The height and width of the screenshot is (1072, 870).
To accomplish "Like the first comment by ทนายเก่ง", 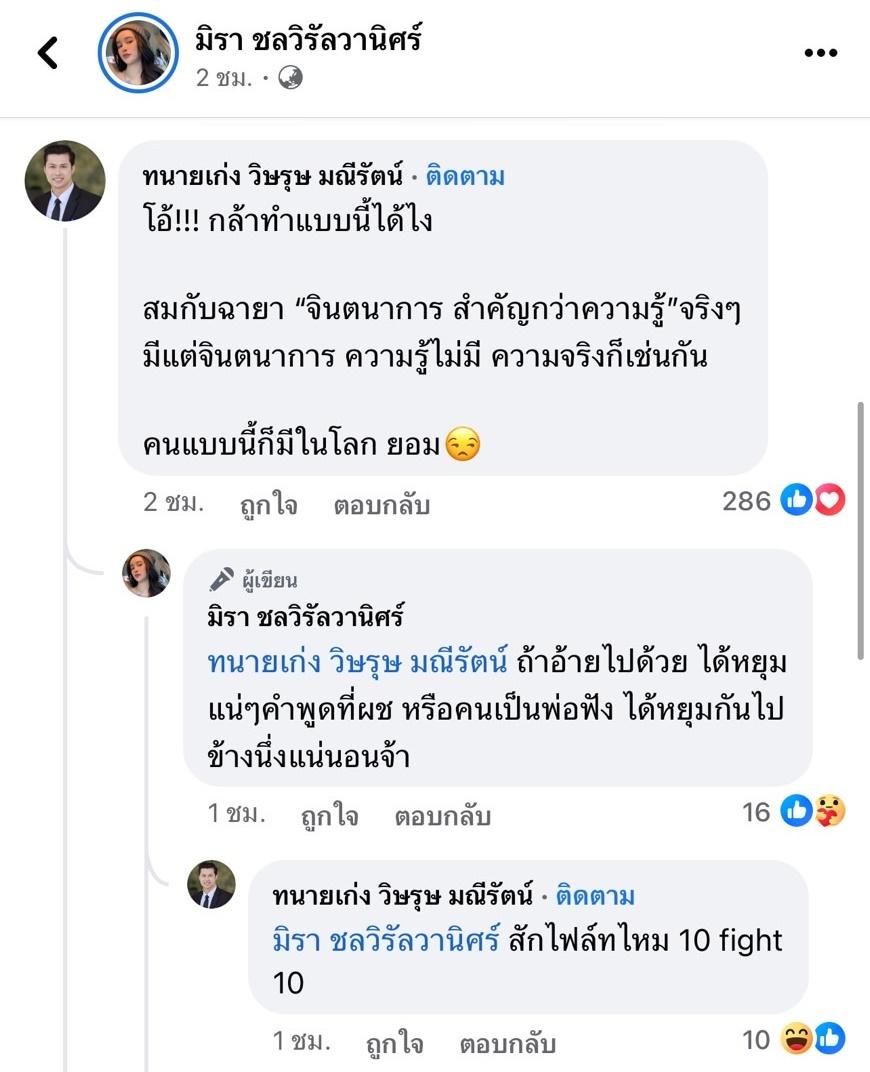I will 268,504.
